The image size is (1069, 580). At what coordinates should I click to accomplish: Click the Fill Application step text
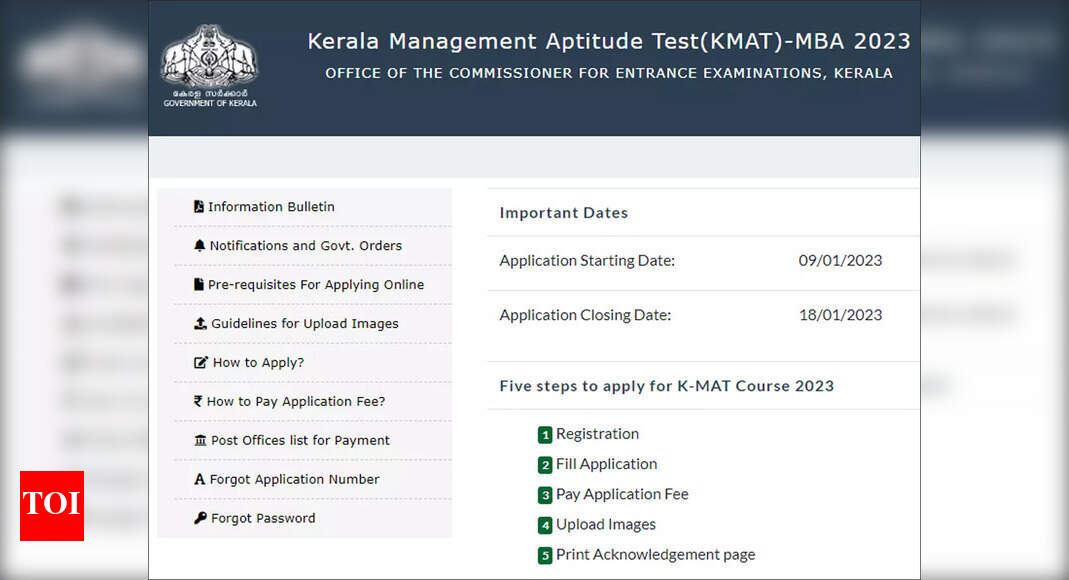(x=607, y=464)
